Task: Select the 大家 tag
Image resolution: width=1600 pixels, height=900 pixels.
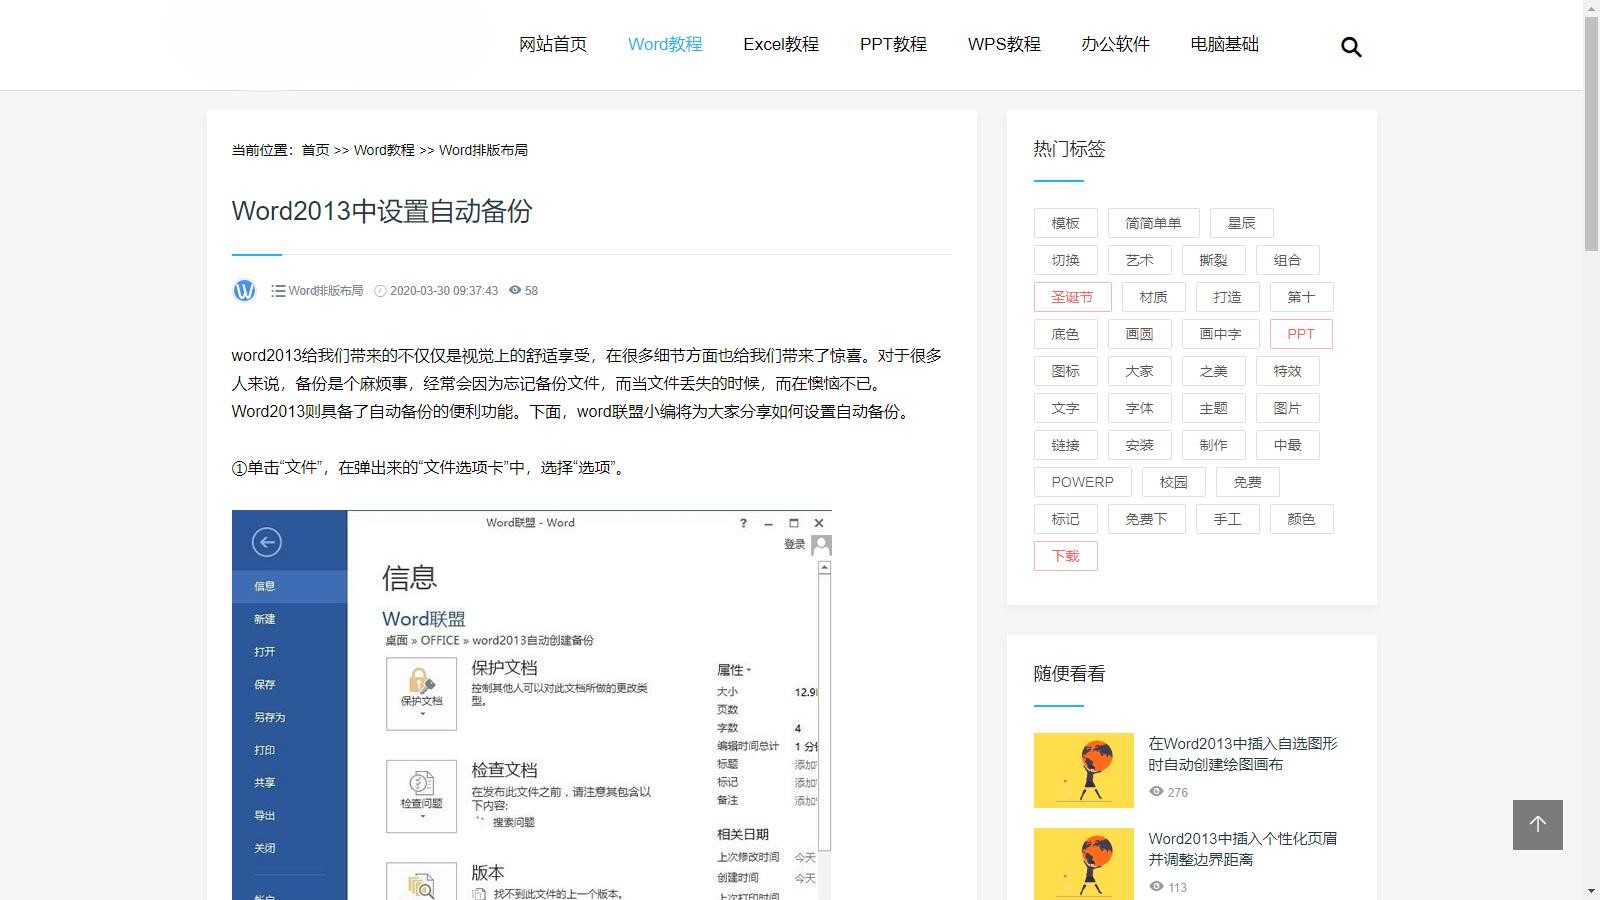Action: [1140, 371]
